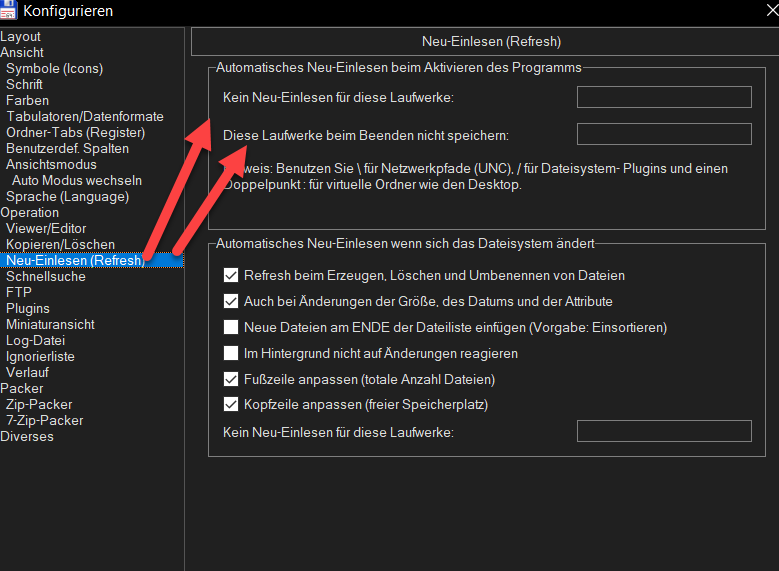
Task: Toggle Fußzeile anpassen checkbox
Action: click(231, 379)
